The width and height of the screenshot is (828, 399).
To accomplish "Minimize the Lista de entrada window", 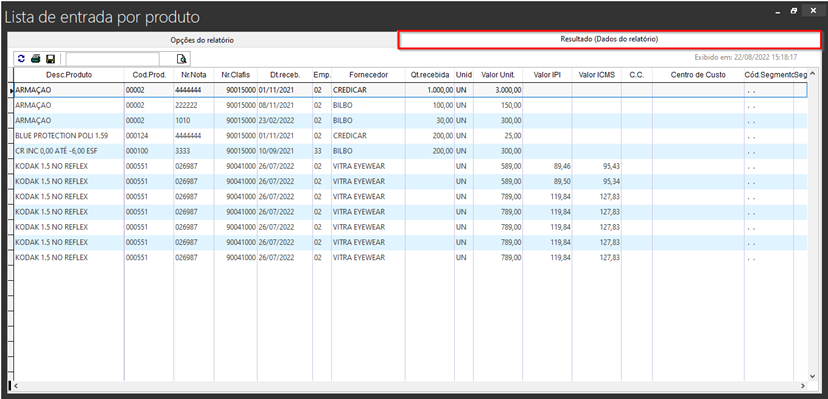I will (x=778, y=11).
